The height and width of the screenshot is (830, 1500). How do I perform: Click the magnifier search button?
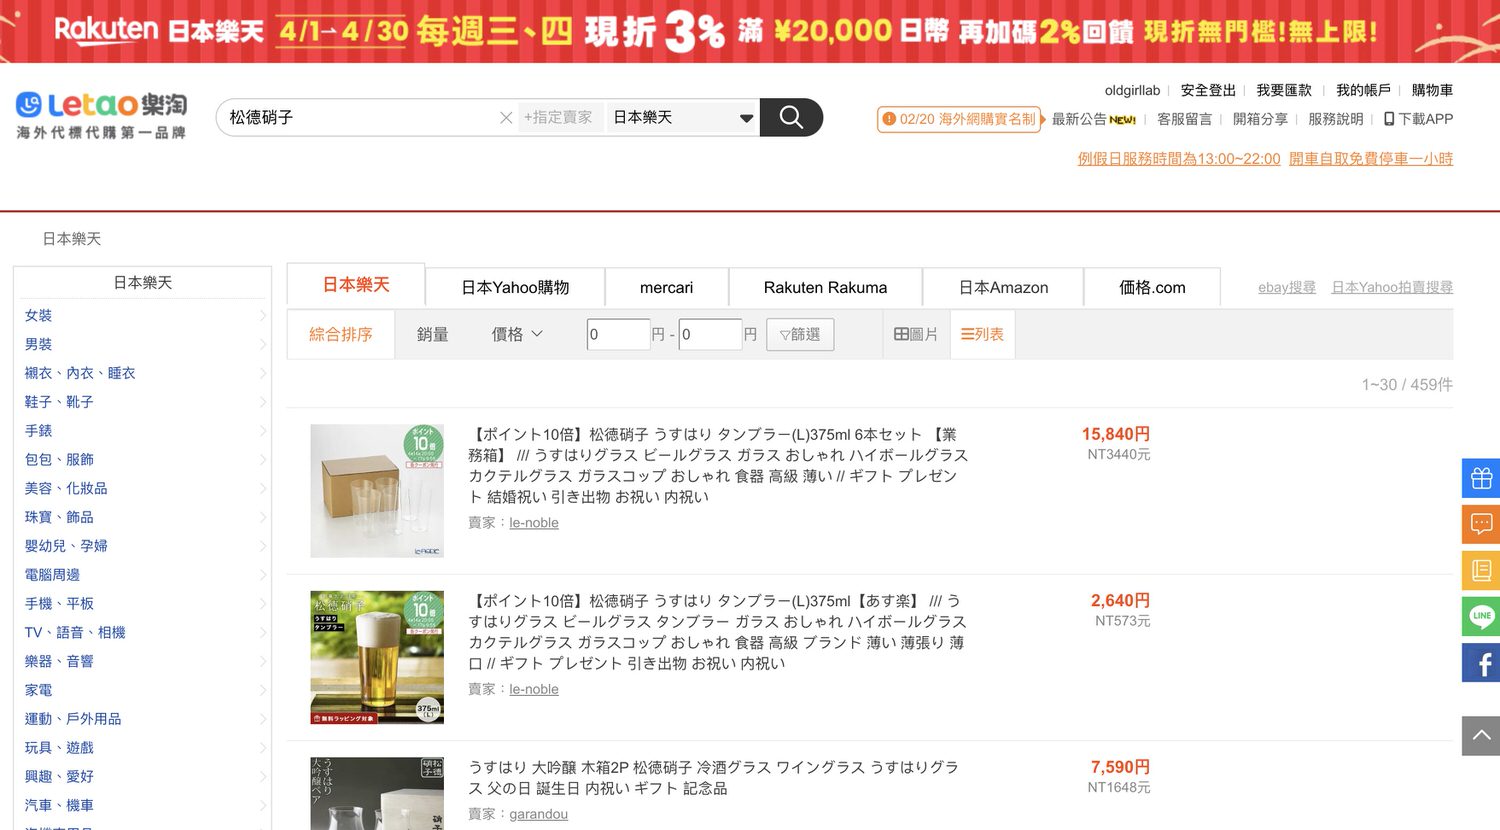coord(791,117)
